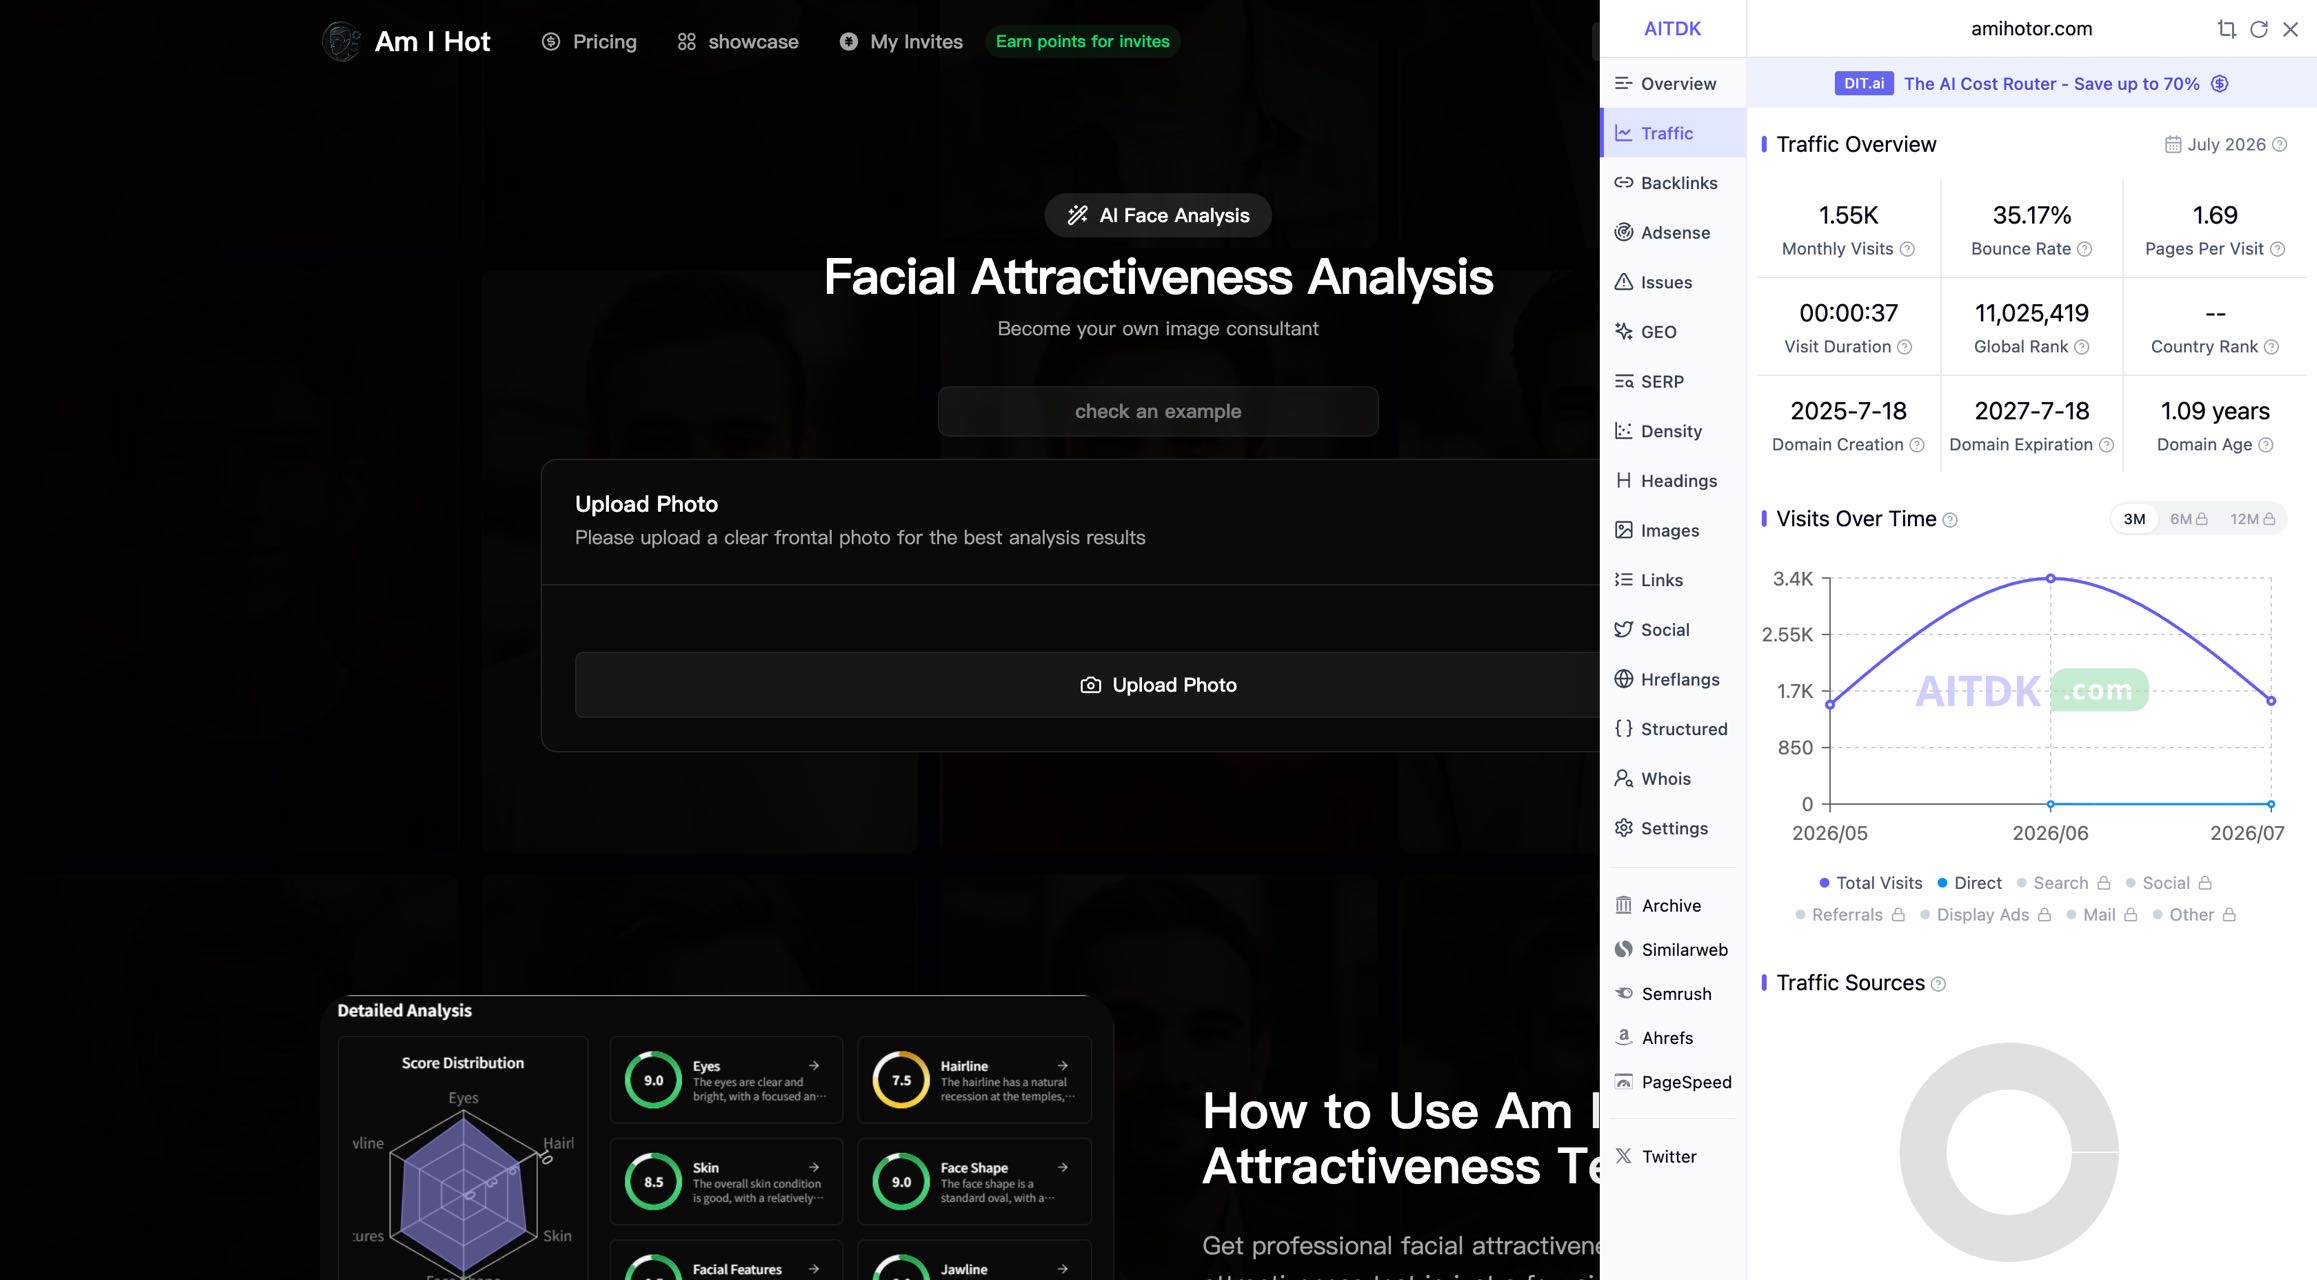Open the Images section
This screenshot has height=1280, width=2317.
click(x=1673, y=531)
